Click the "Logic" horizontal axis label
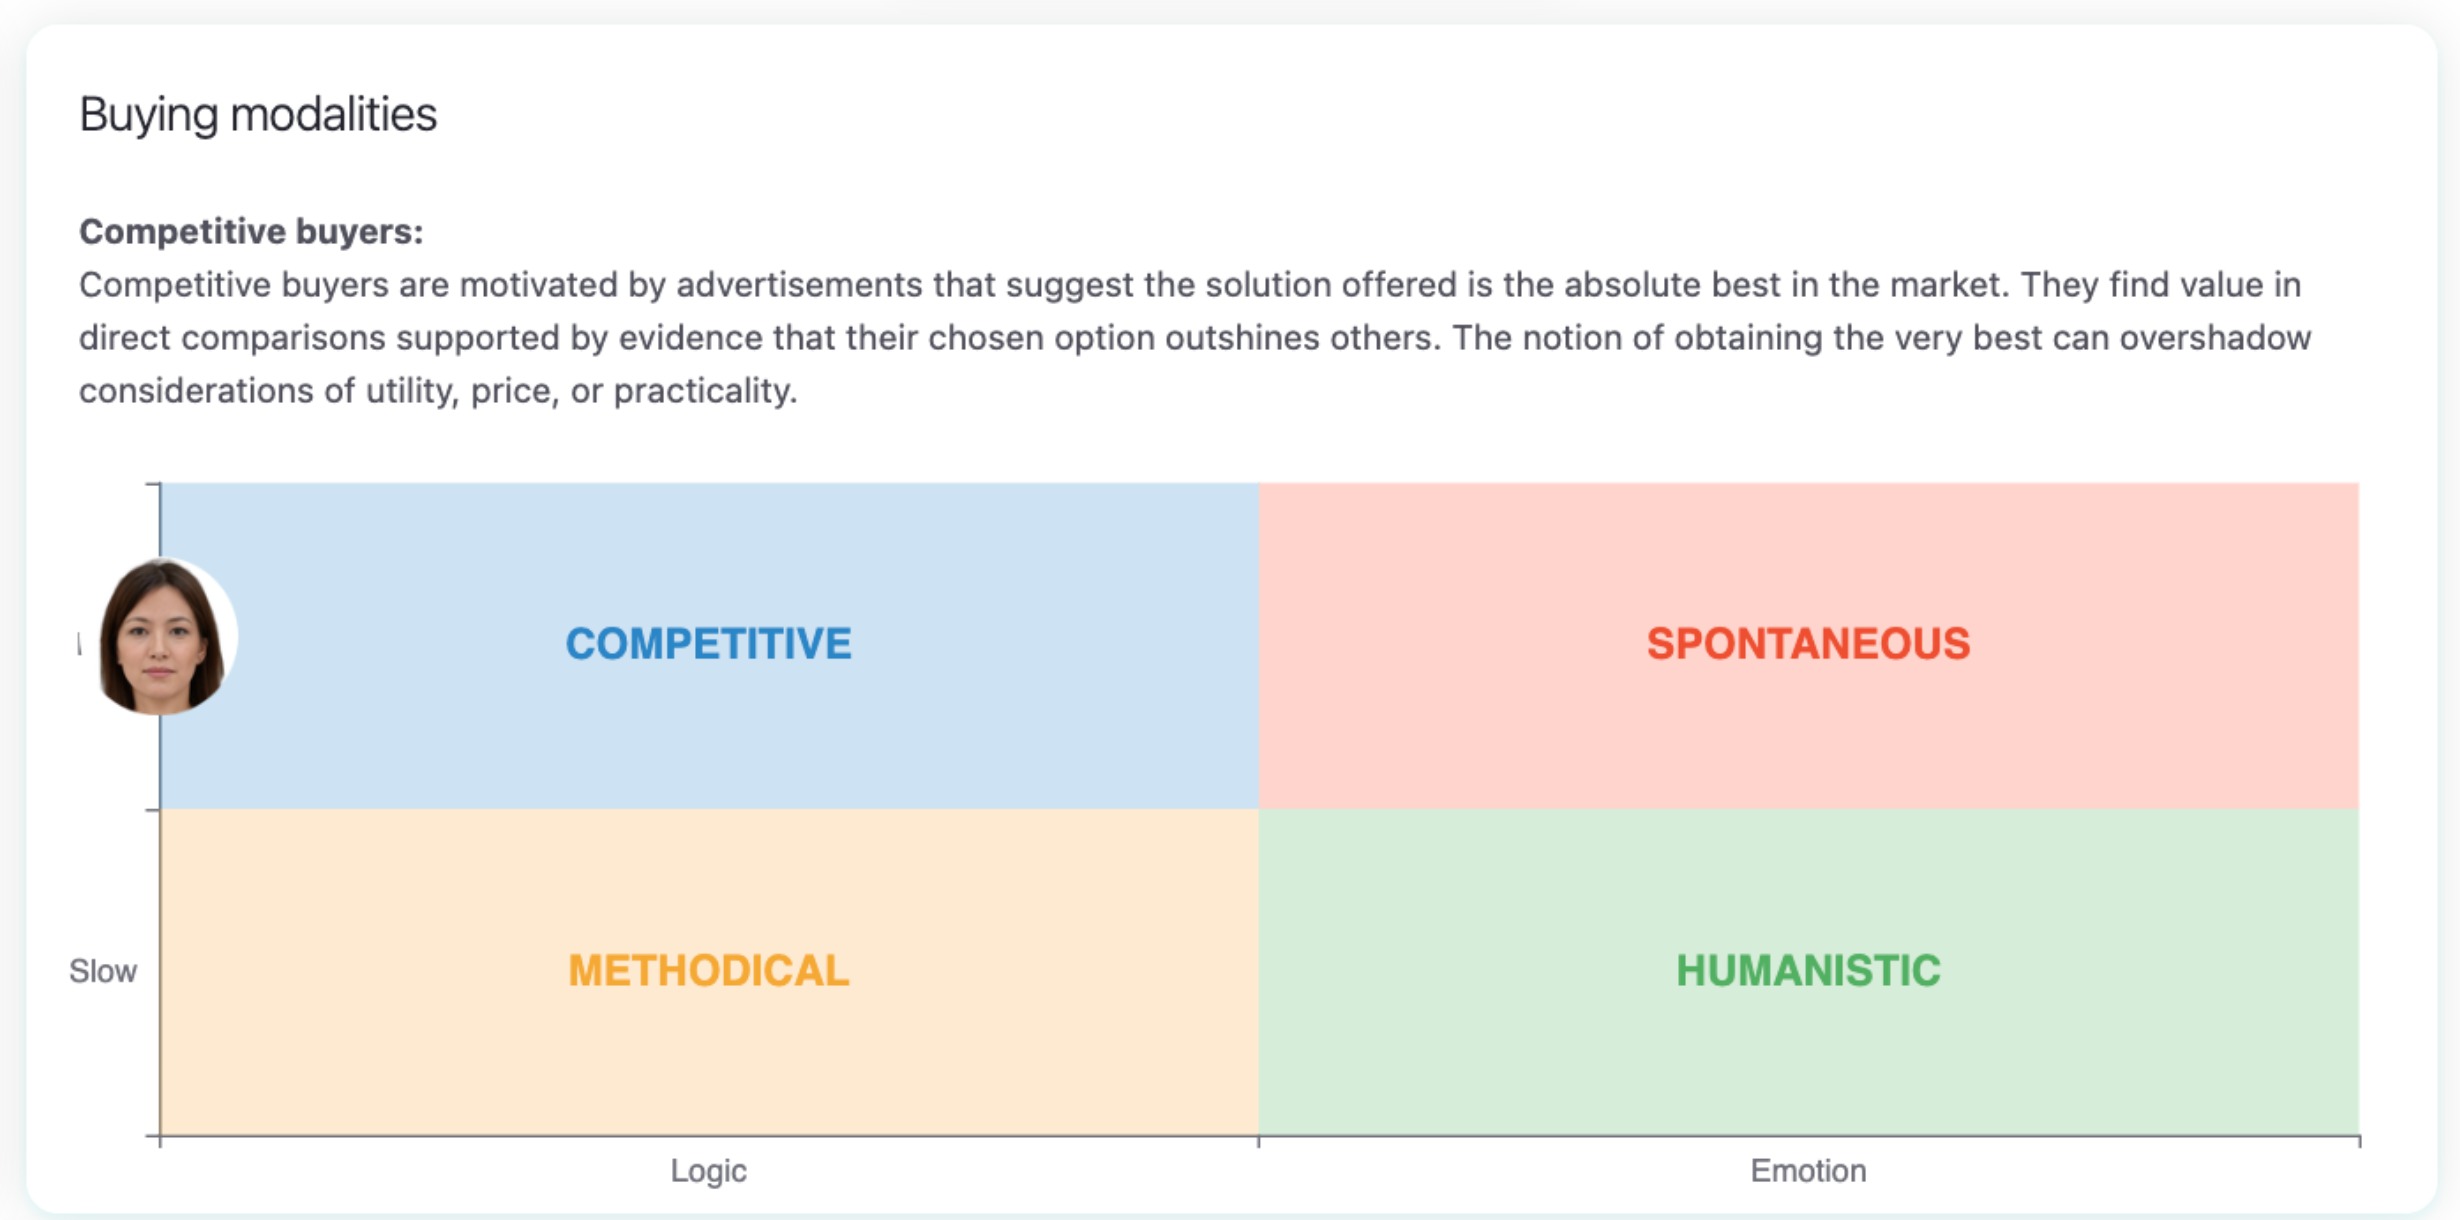This screenshot has width=2460, height=1220. [x=708, y=1170]
